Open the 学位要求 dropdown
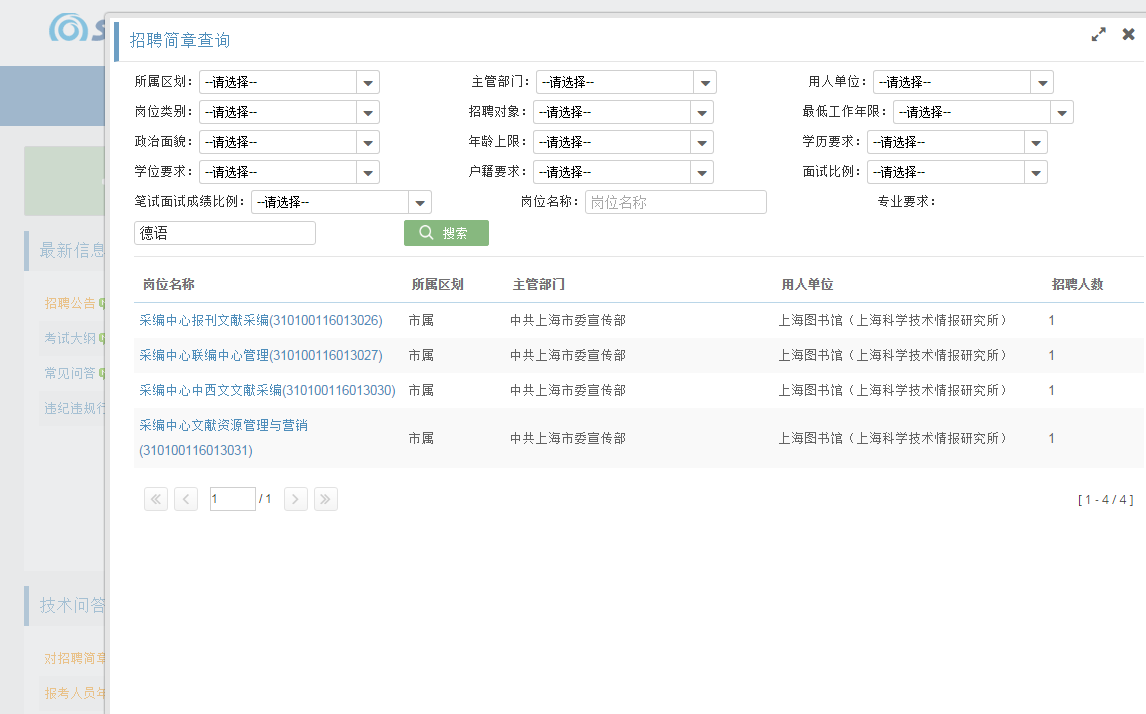 coord(289,172)
